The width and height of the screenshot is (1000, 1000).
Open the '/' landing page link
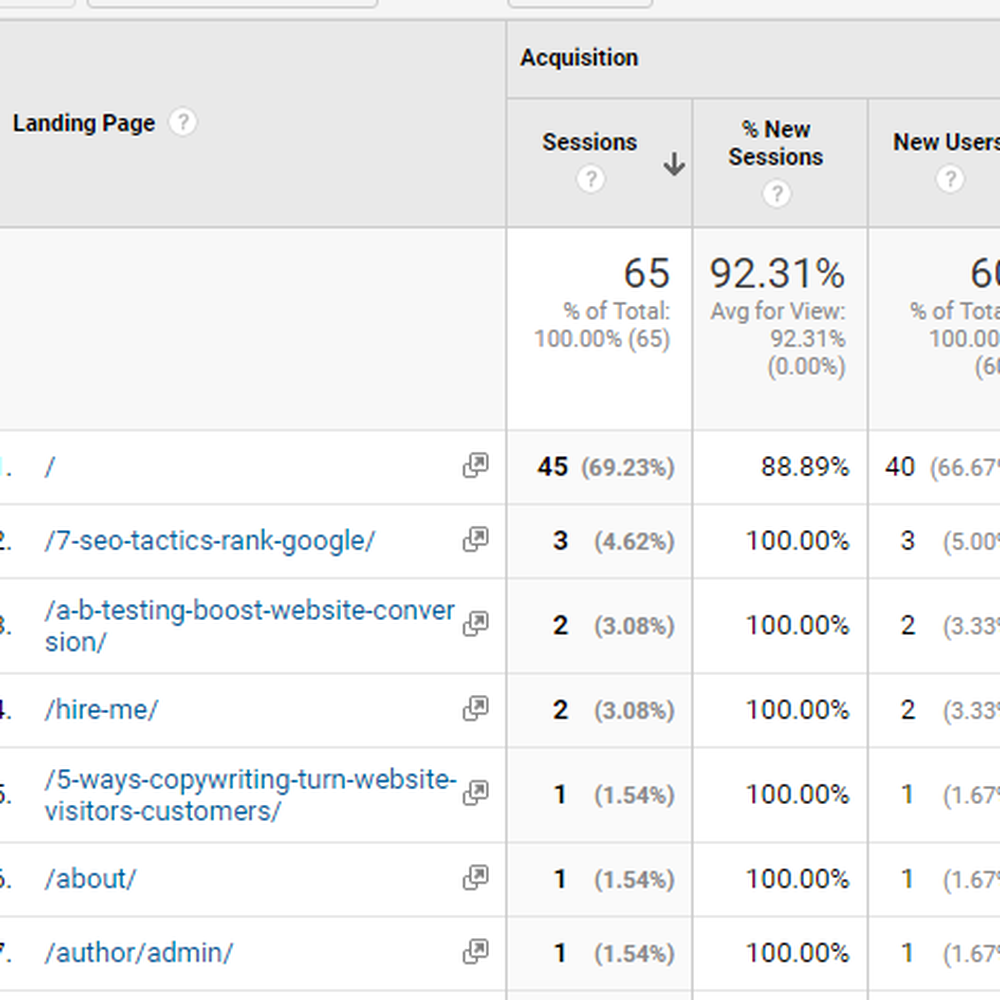click(x=50, y=467)
